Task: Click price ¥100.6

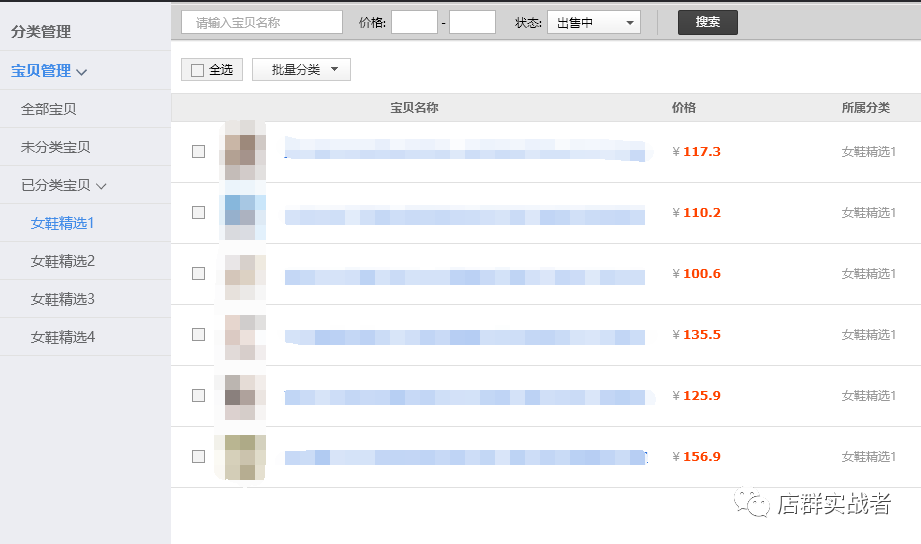Action: (x=697, y=274)
